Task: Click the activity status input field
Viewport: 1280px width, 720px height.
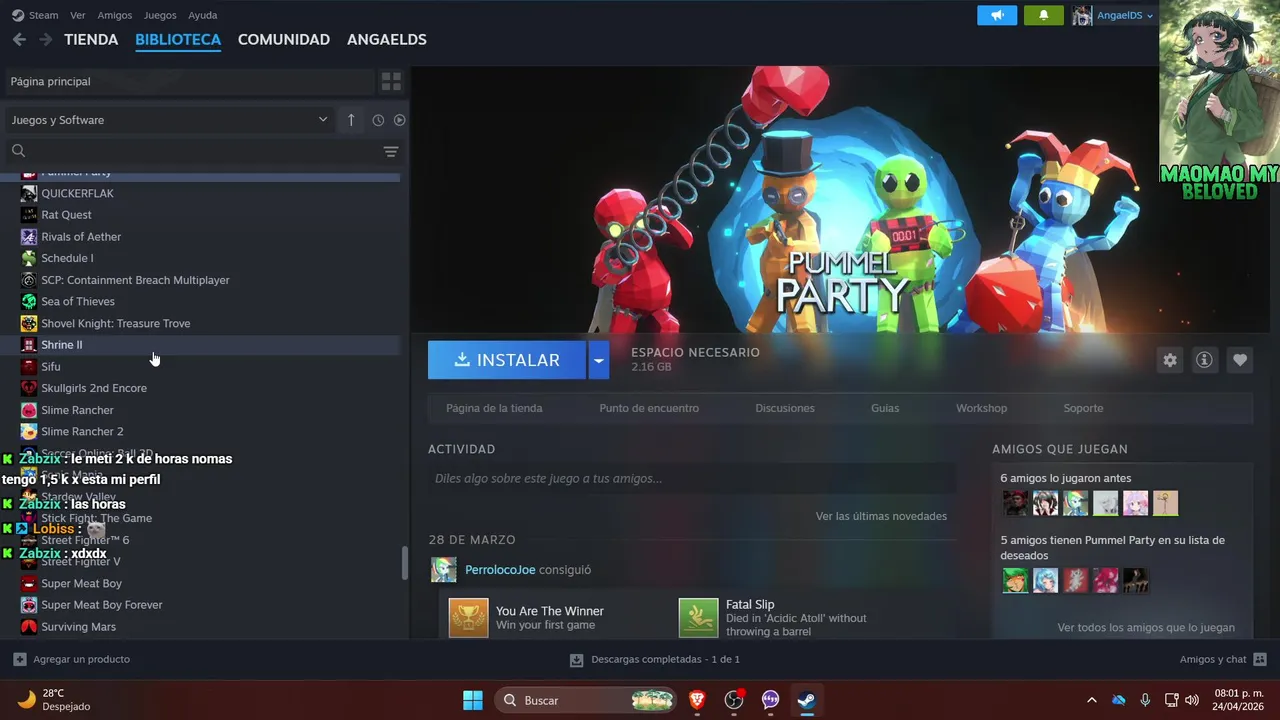Action: tap(692, 479)
